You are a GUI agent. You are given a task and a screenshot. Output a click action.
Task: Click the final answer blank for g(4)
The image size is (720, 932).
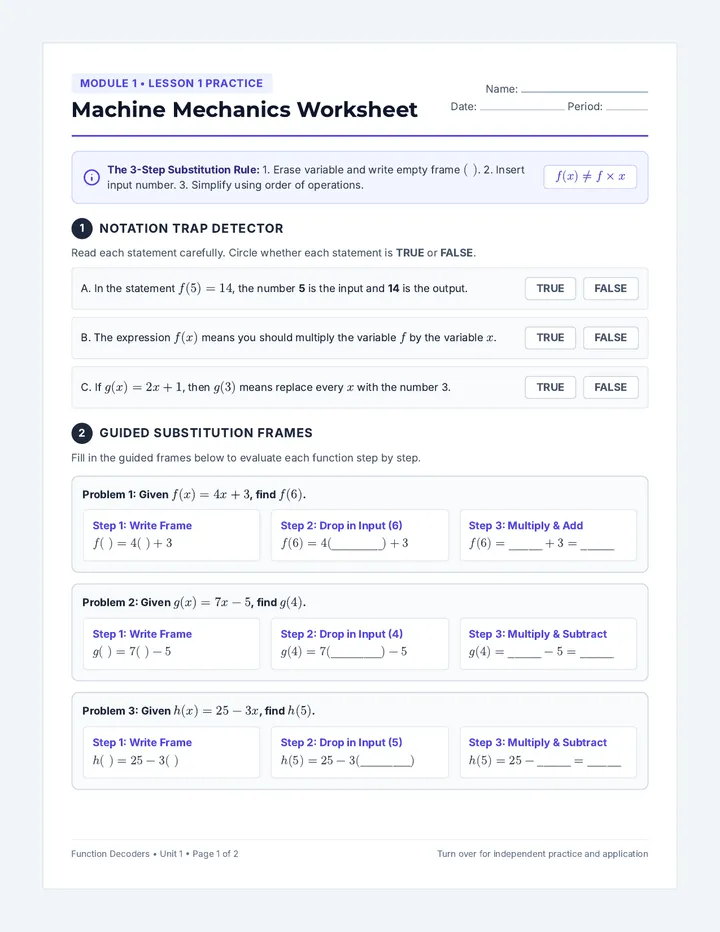pyautogui.click(x=596, y=652)
